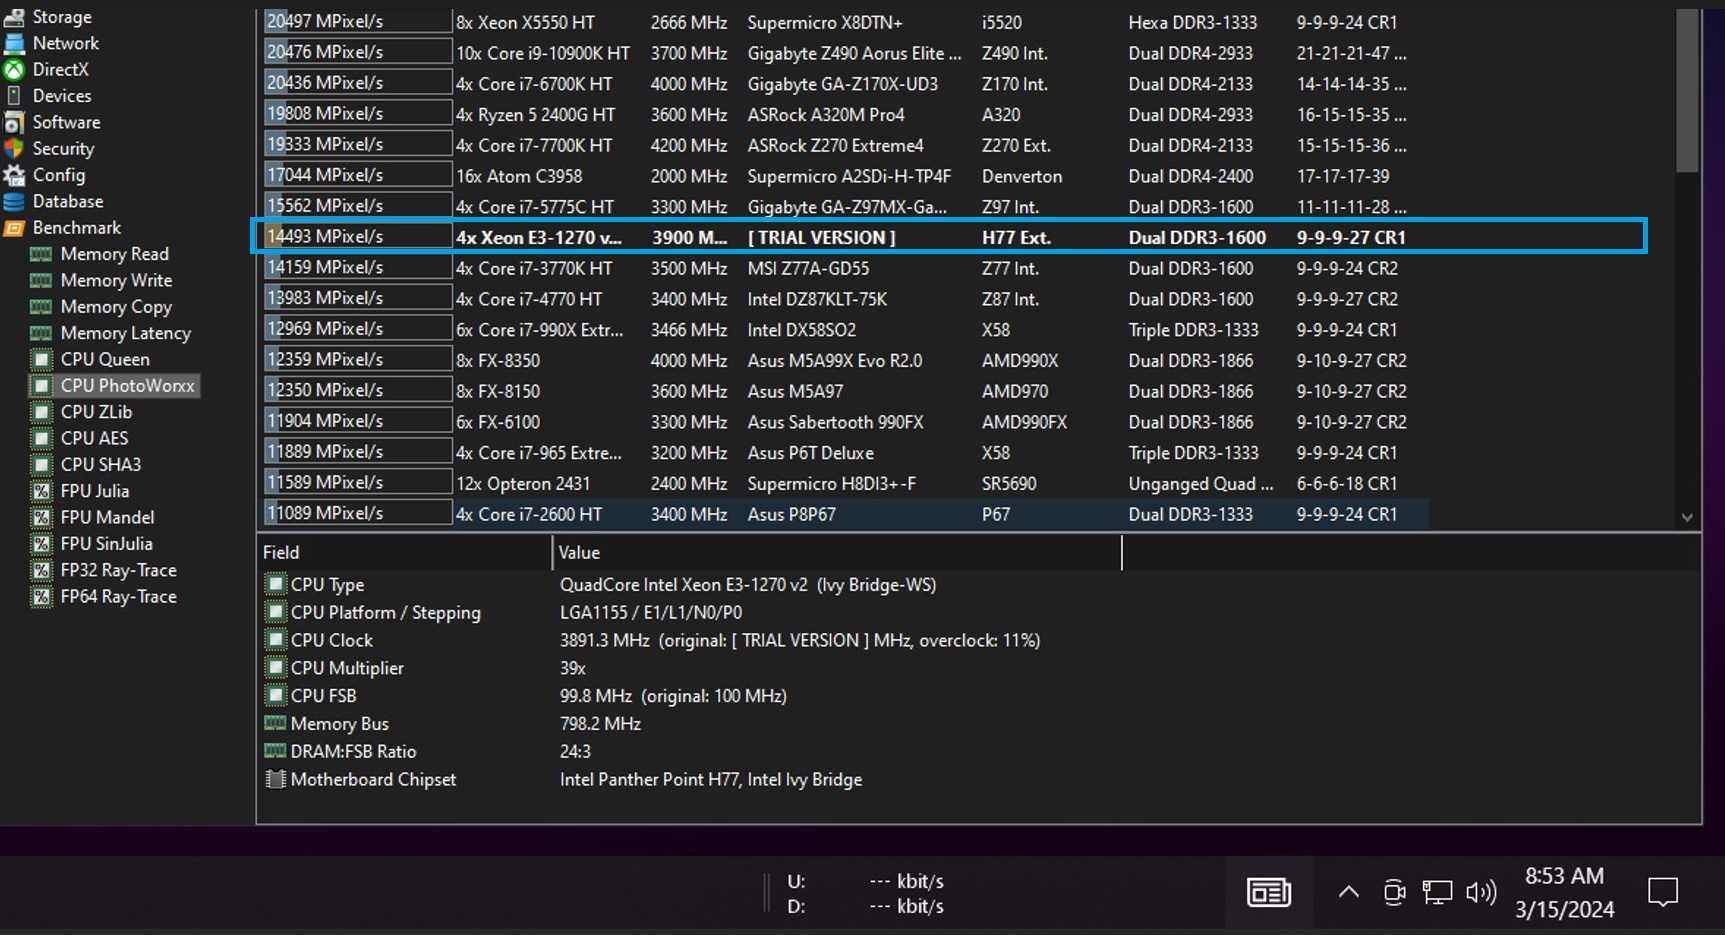This screenshot has width=1725, height=935.
Task: Open FPU Mandel benchmark
Action: click(x=107, y=517)
